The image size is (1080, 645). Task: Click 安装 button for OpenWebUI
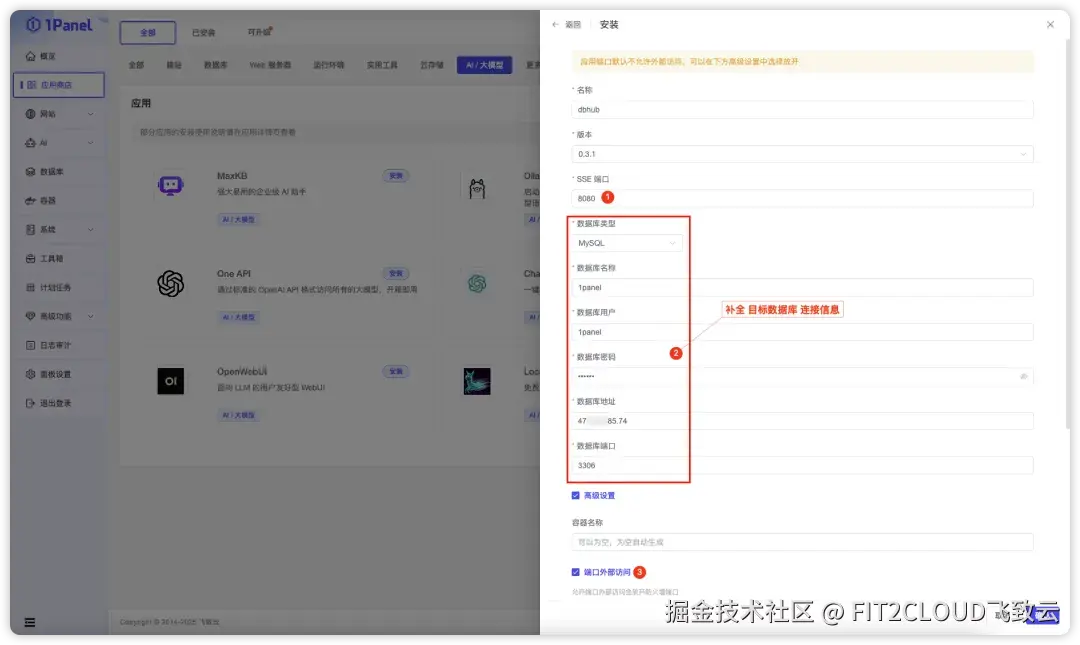click(x=396, y=371)
